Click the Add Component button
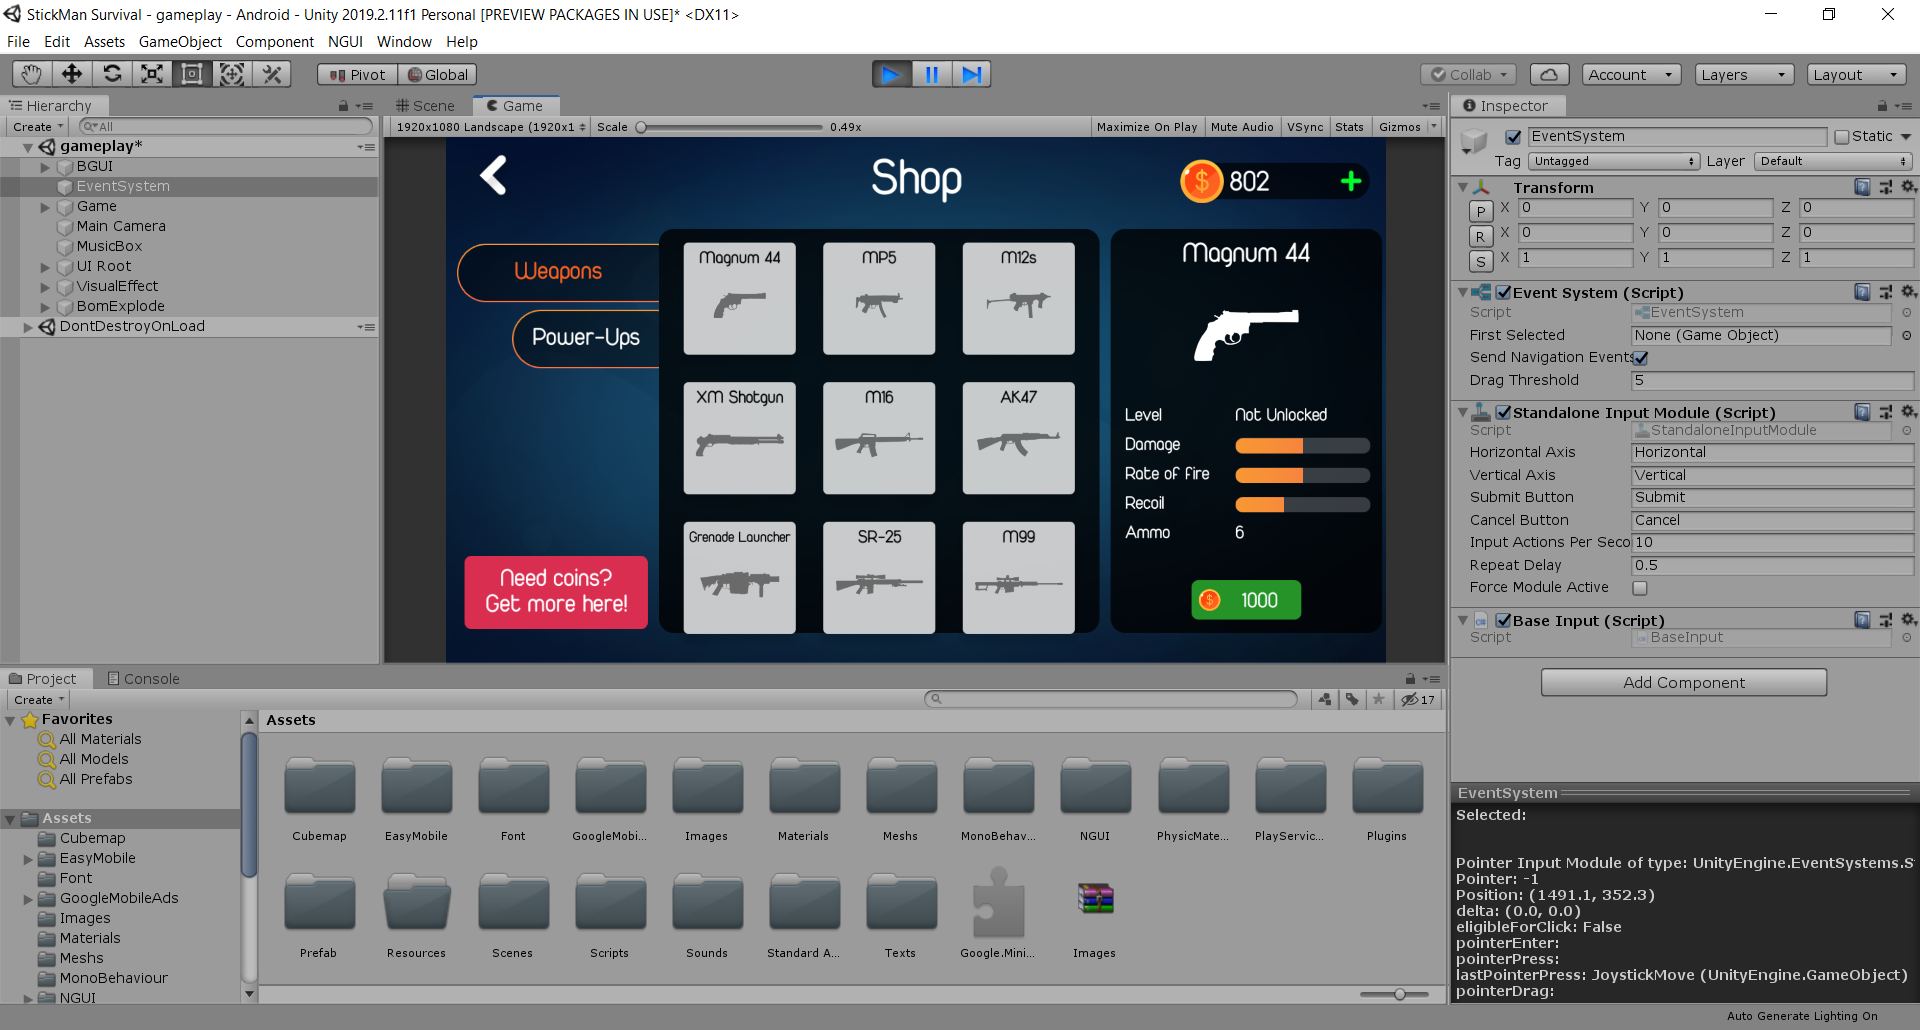 click(1683, 682)
